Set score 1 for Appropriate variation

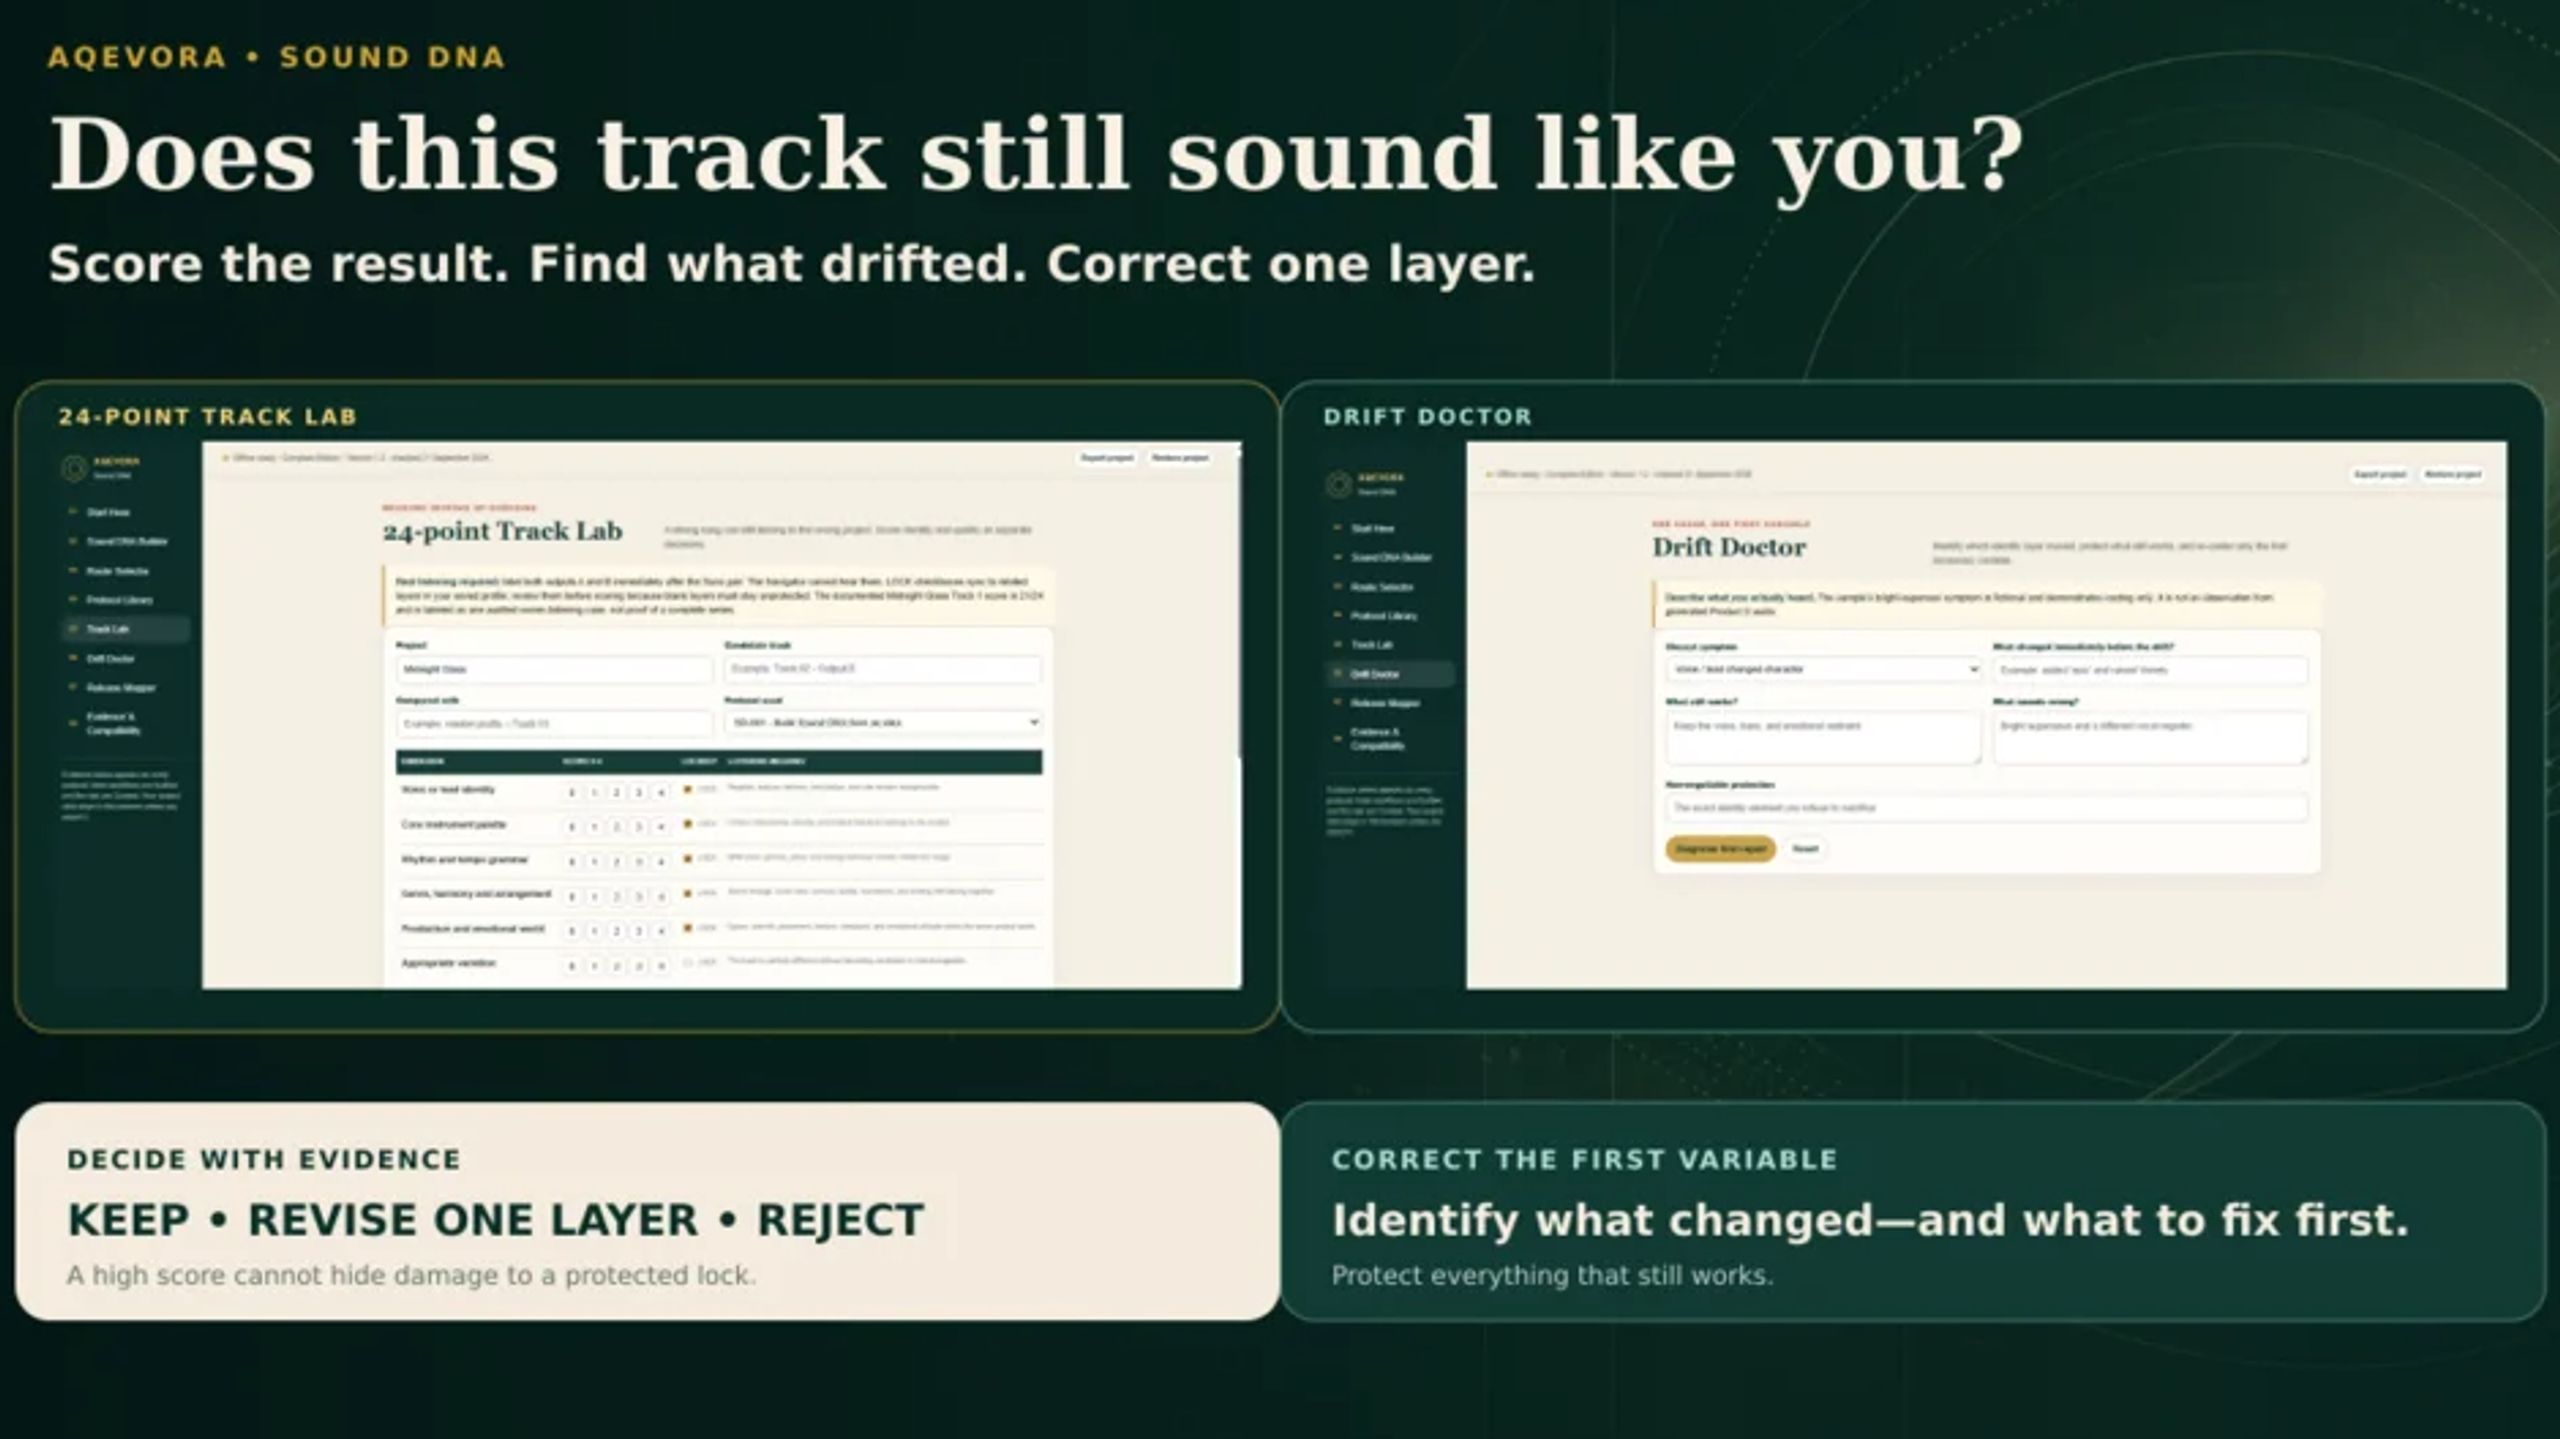pyautogui.click(x=594, y=965)
